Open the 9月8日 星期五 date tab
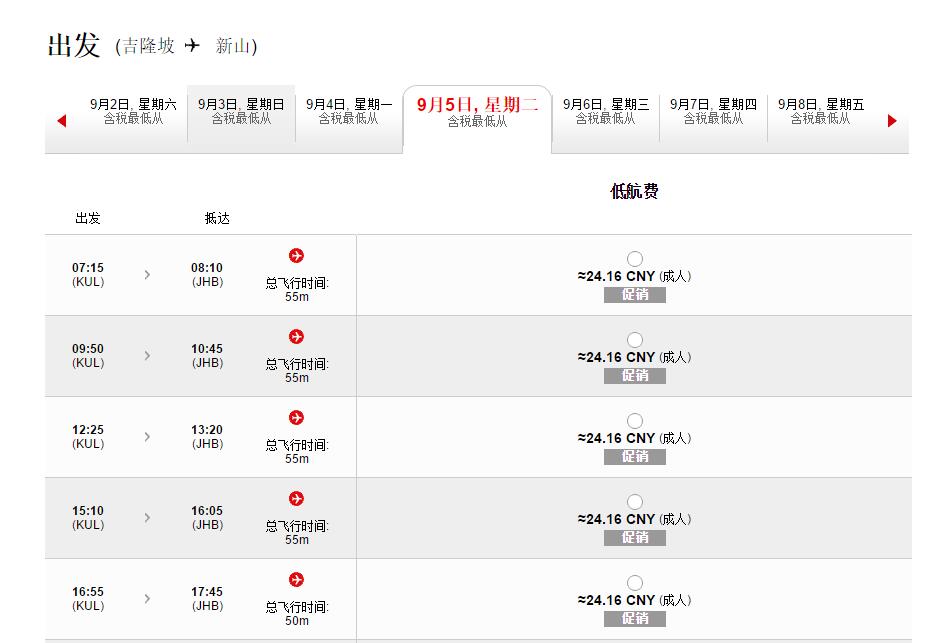This screenshot has height=643, width=930. [x=821, y=111]
